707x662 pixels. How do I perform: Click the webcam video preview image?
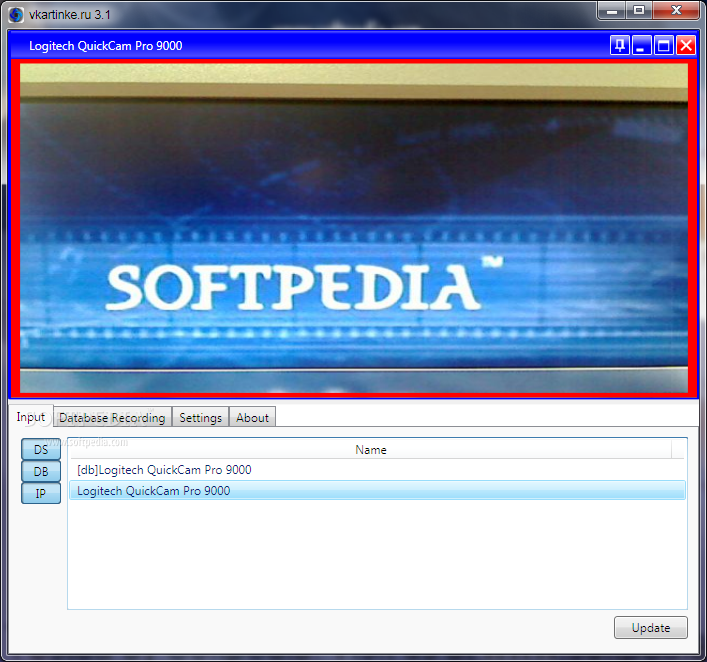tap(354, 228)
